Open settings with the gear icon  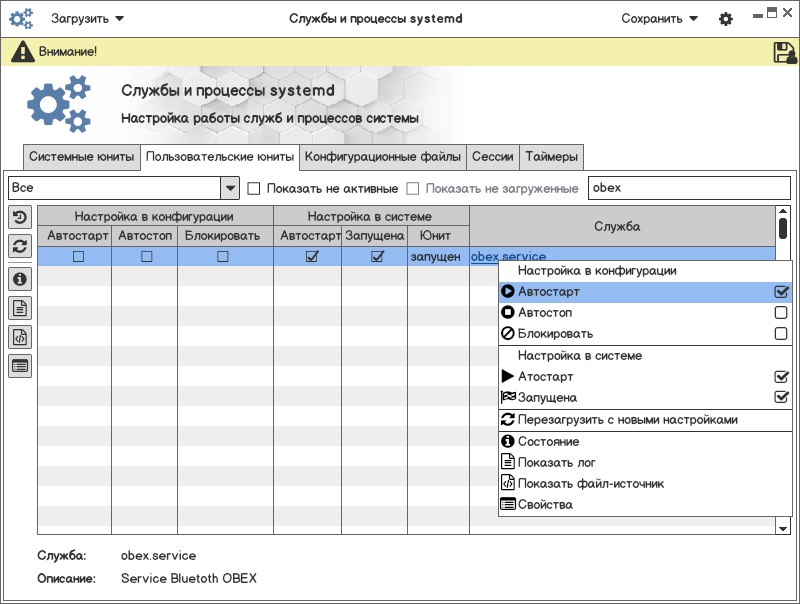[x=726, y=19]
